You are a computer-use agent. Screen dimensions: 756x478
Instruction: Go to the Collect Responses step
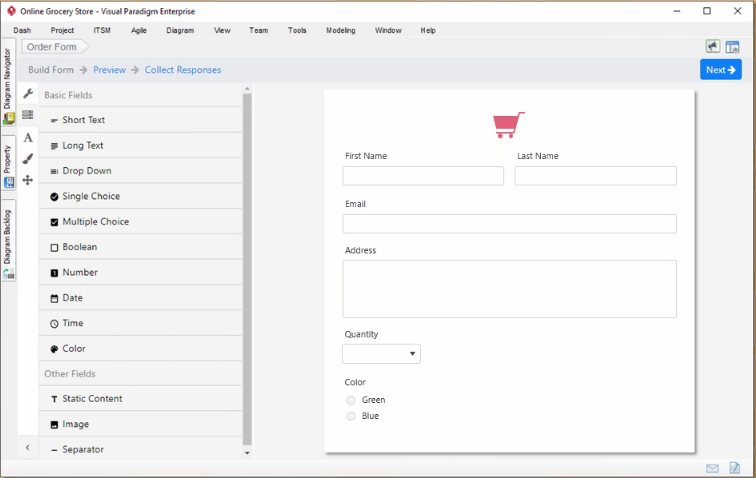[183, 70]
